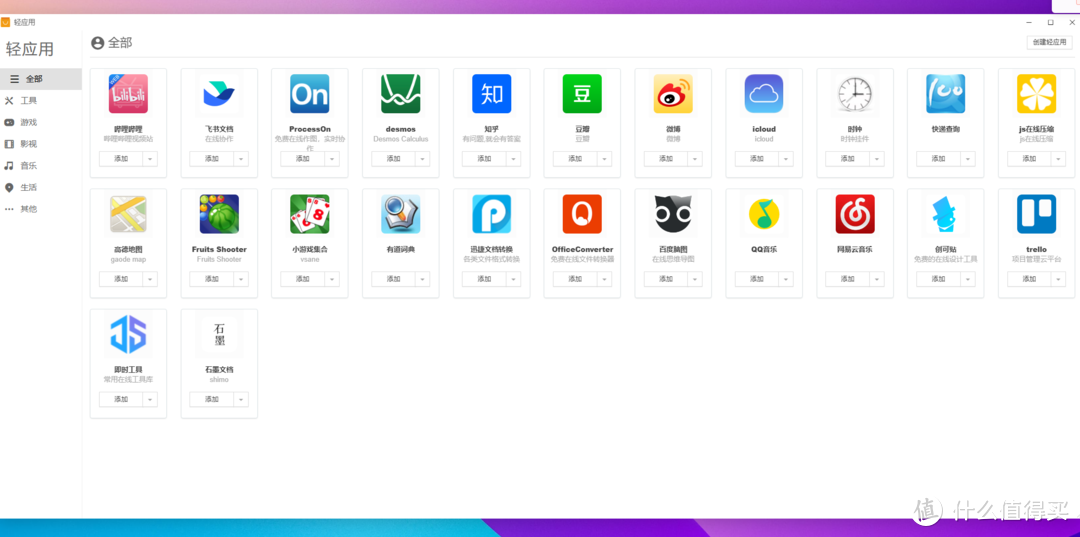Select the 微博 app icon
This screenshot has width=1080, height=537.
tap(673, 94)
